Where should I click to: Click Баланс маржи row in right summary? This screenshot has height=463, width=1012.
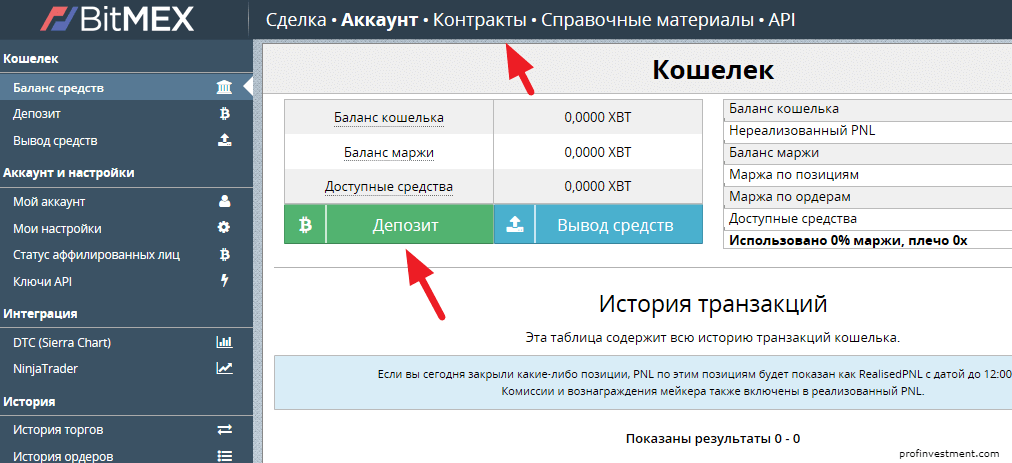coord(867,153)
